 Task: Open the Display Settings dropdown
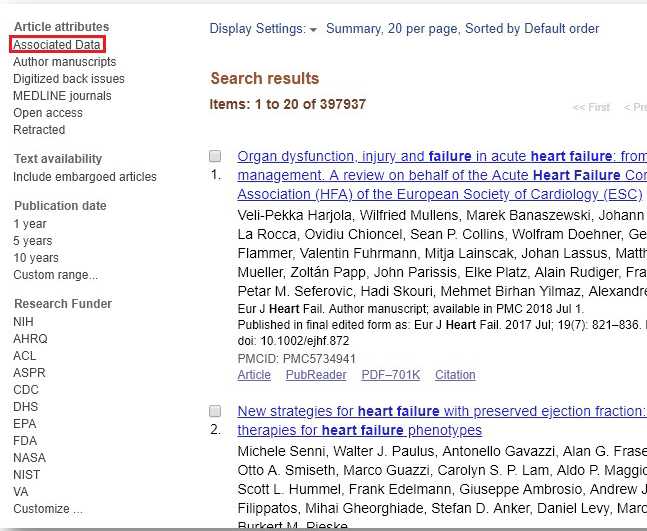point(263,29)
